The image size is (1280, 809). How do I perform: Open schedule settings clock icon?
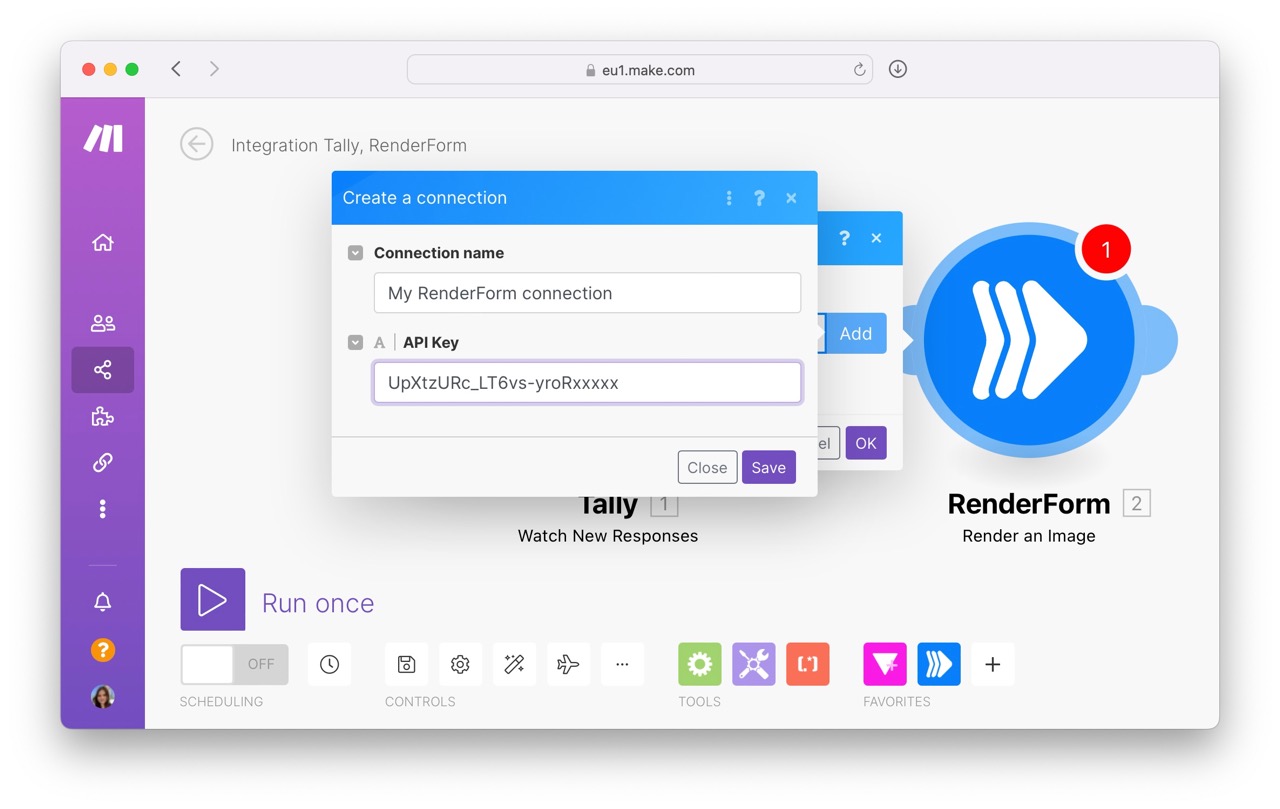pos(329,664)
